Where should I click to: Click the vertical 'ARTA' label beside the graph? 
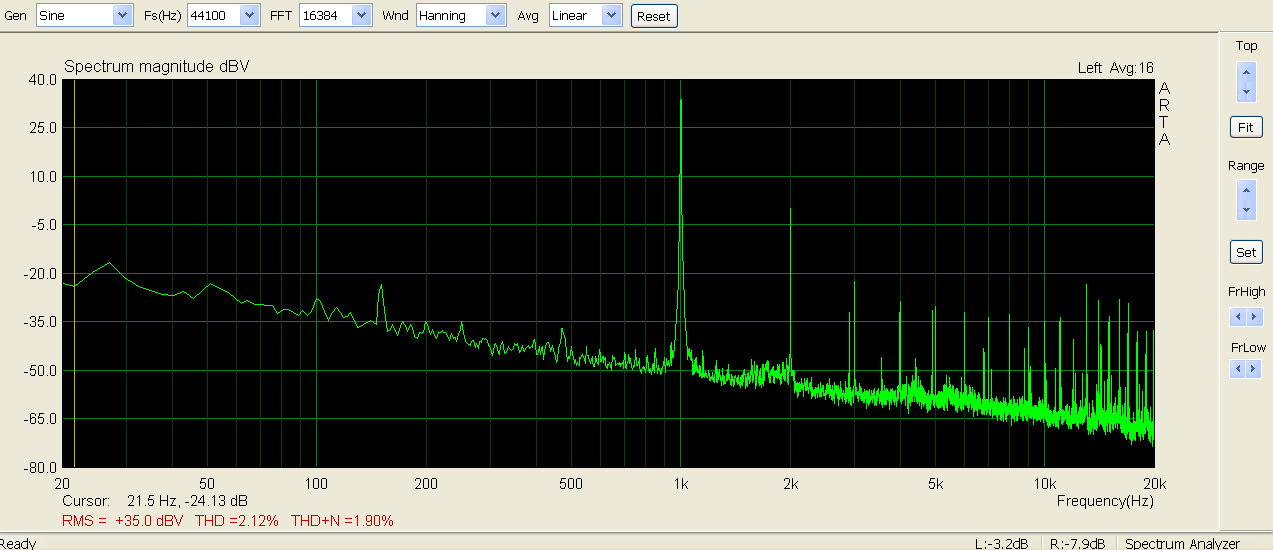click(x=1164, y=114)
